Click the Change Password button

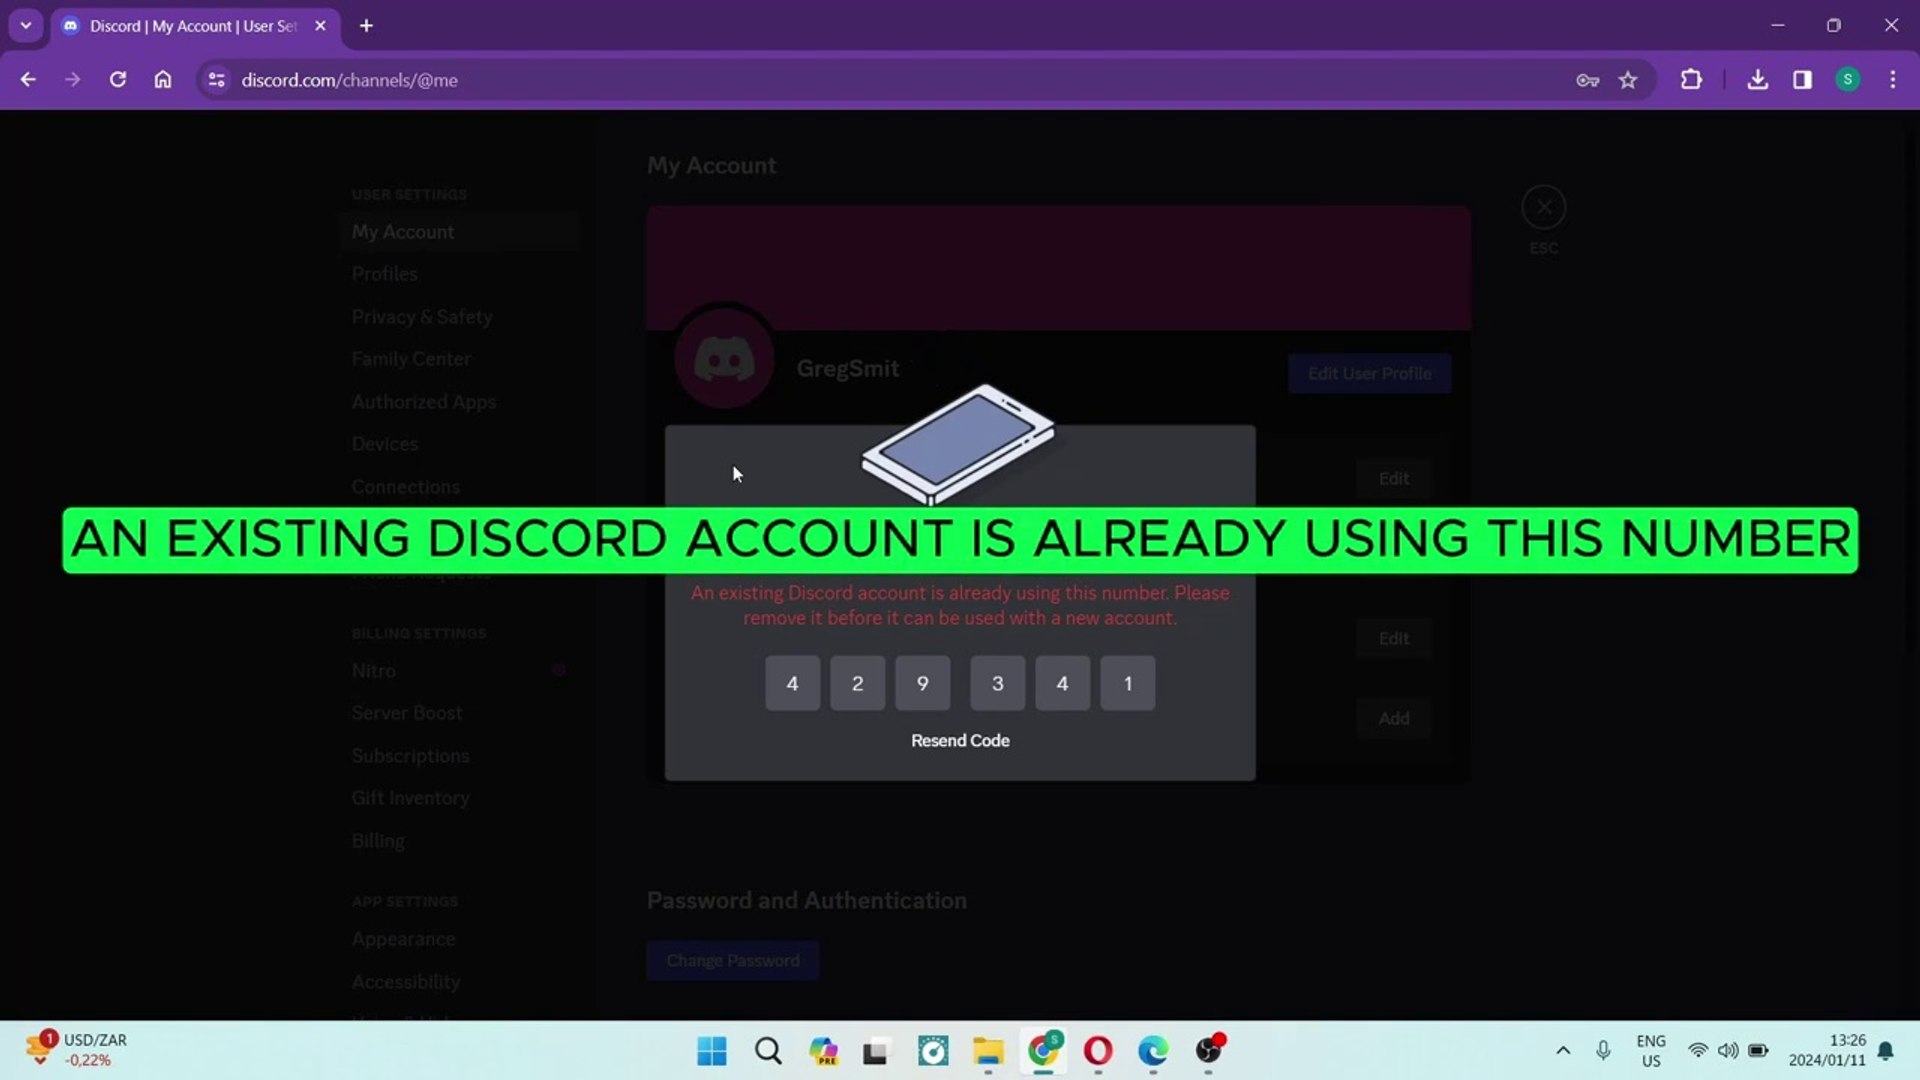(732, 960)
